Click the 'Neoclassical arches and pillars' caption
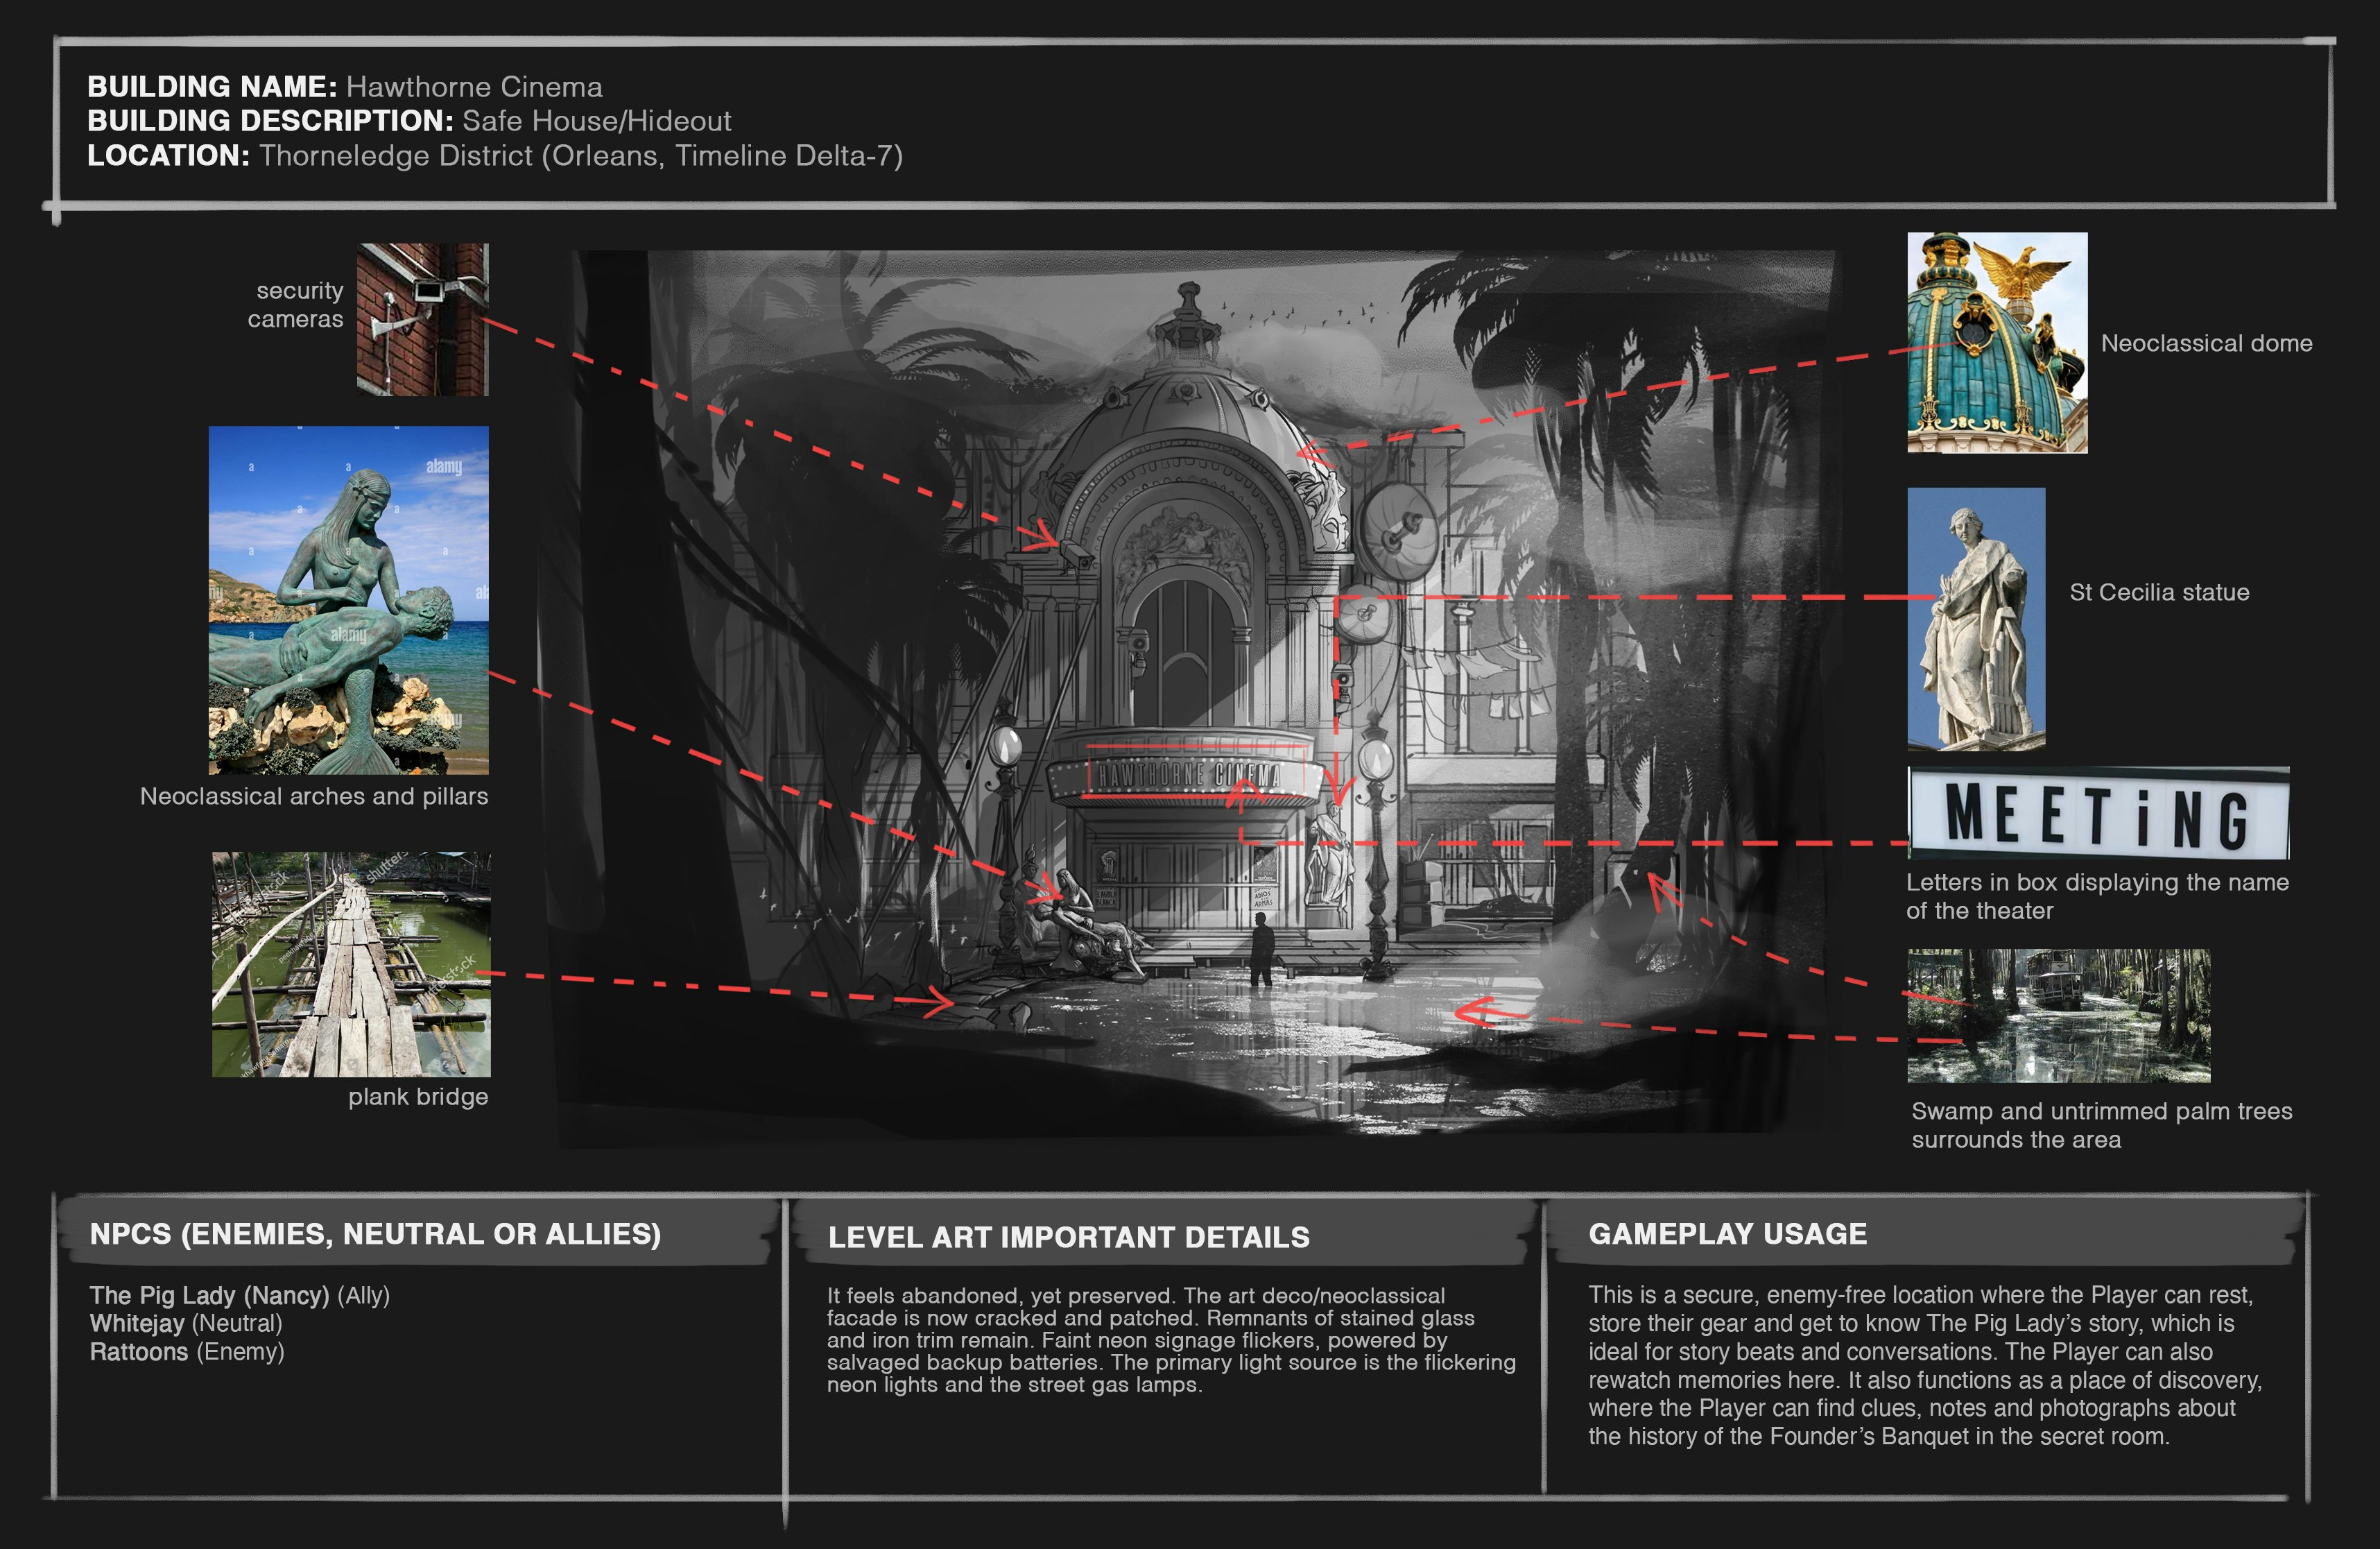2380x1549 pixels. point(314,796)
